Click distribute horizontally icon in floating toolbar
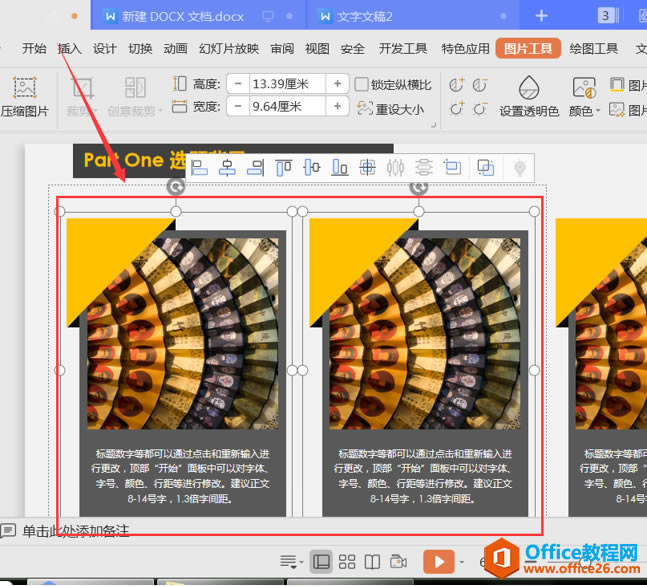647x586 pixels. [396, 168]
